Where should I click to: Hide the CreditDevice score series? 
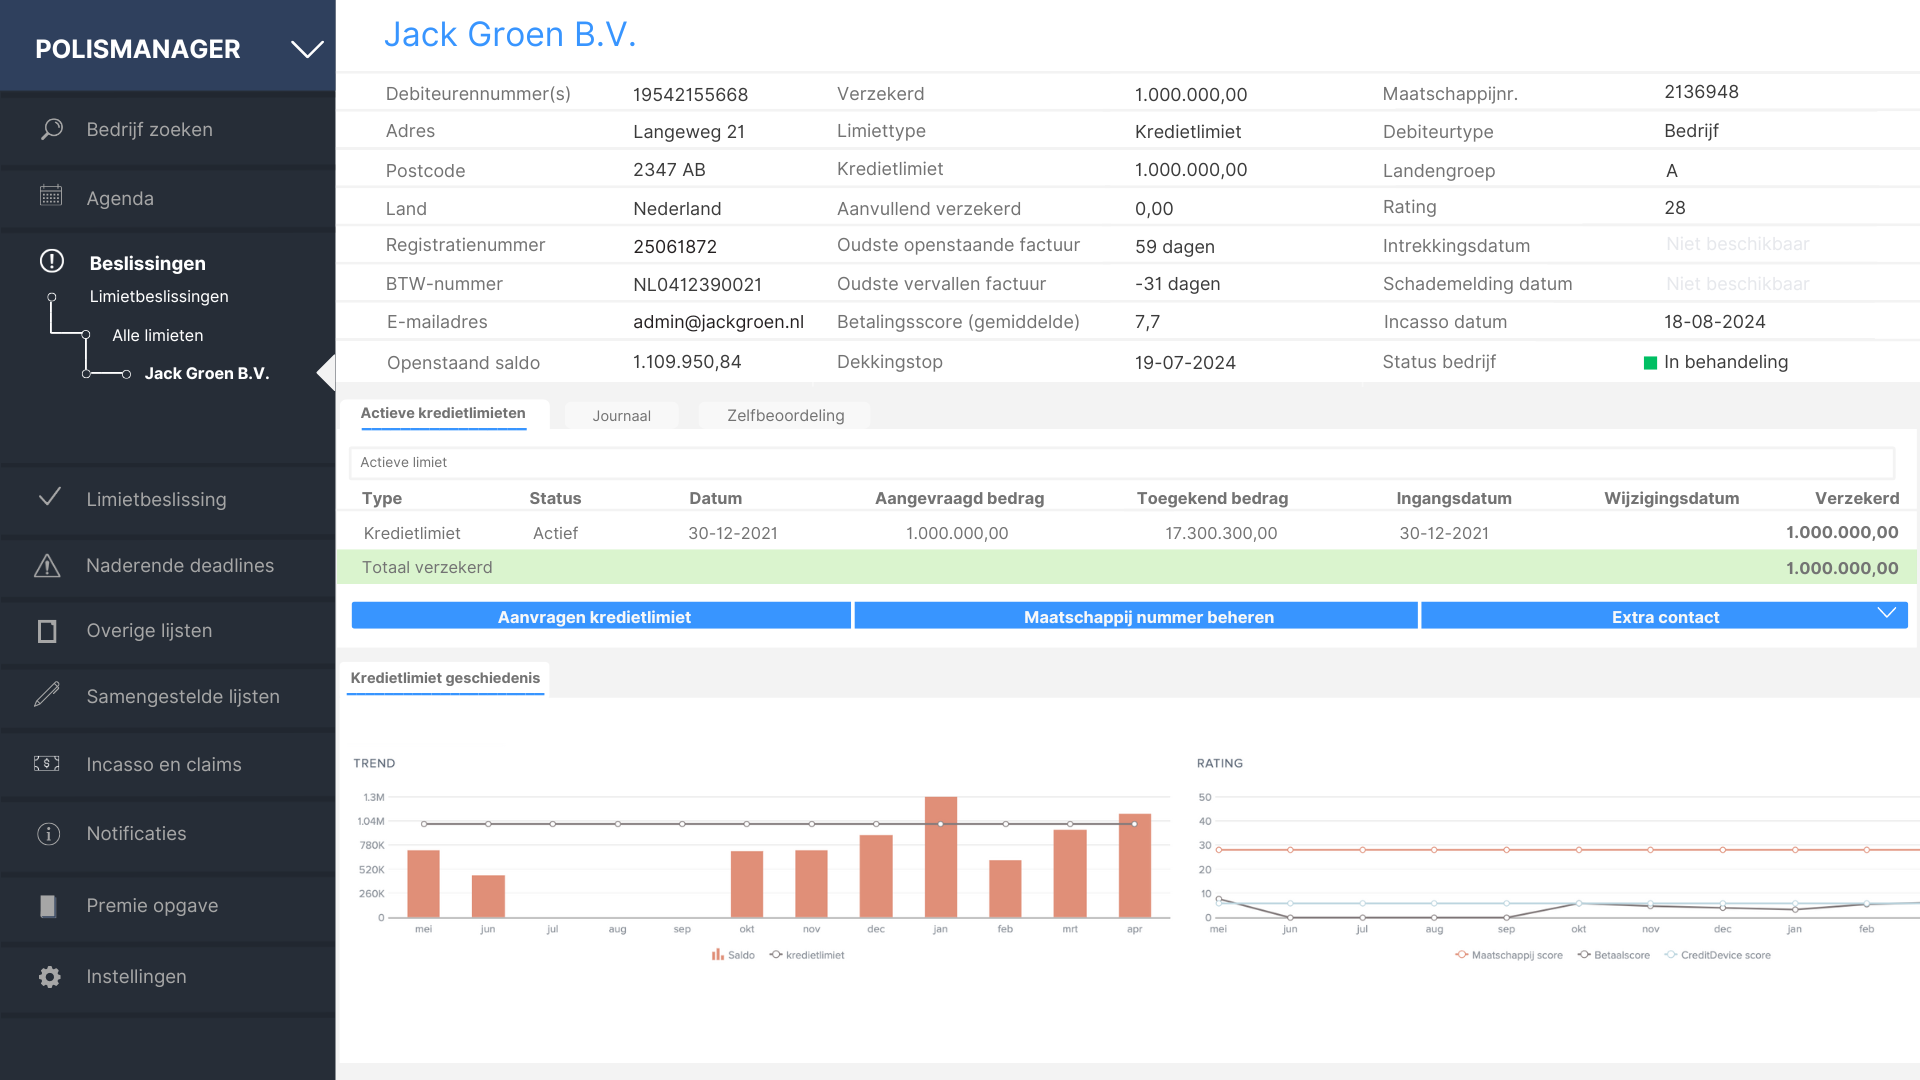pos(1718,955)
